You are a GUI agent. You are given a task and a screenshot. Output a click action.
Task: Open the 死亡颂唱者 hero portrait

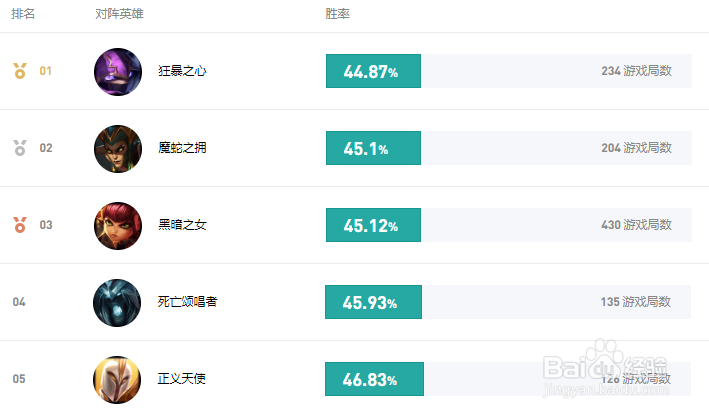[x=117, y=302]
